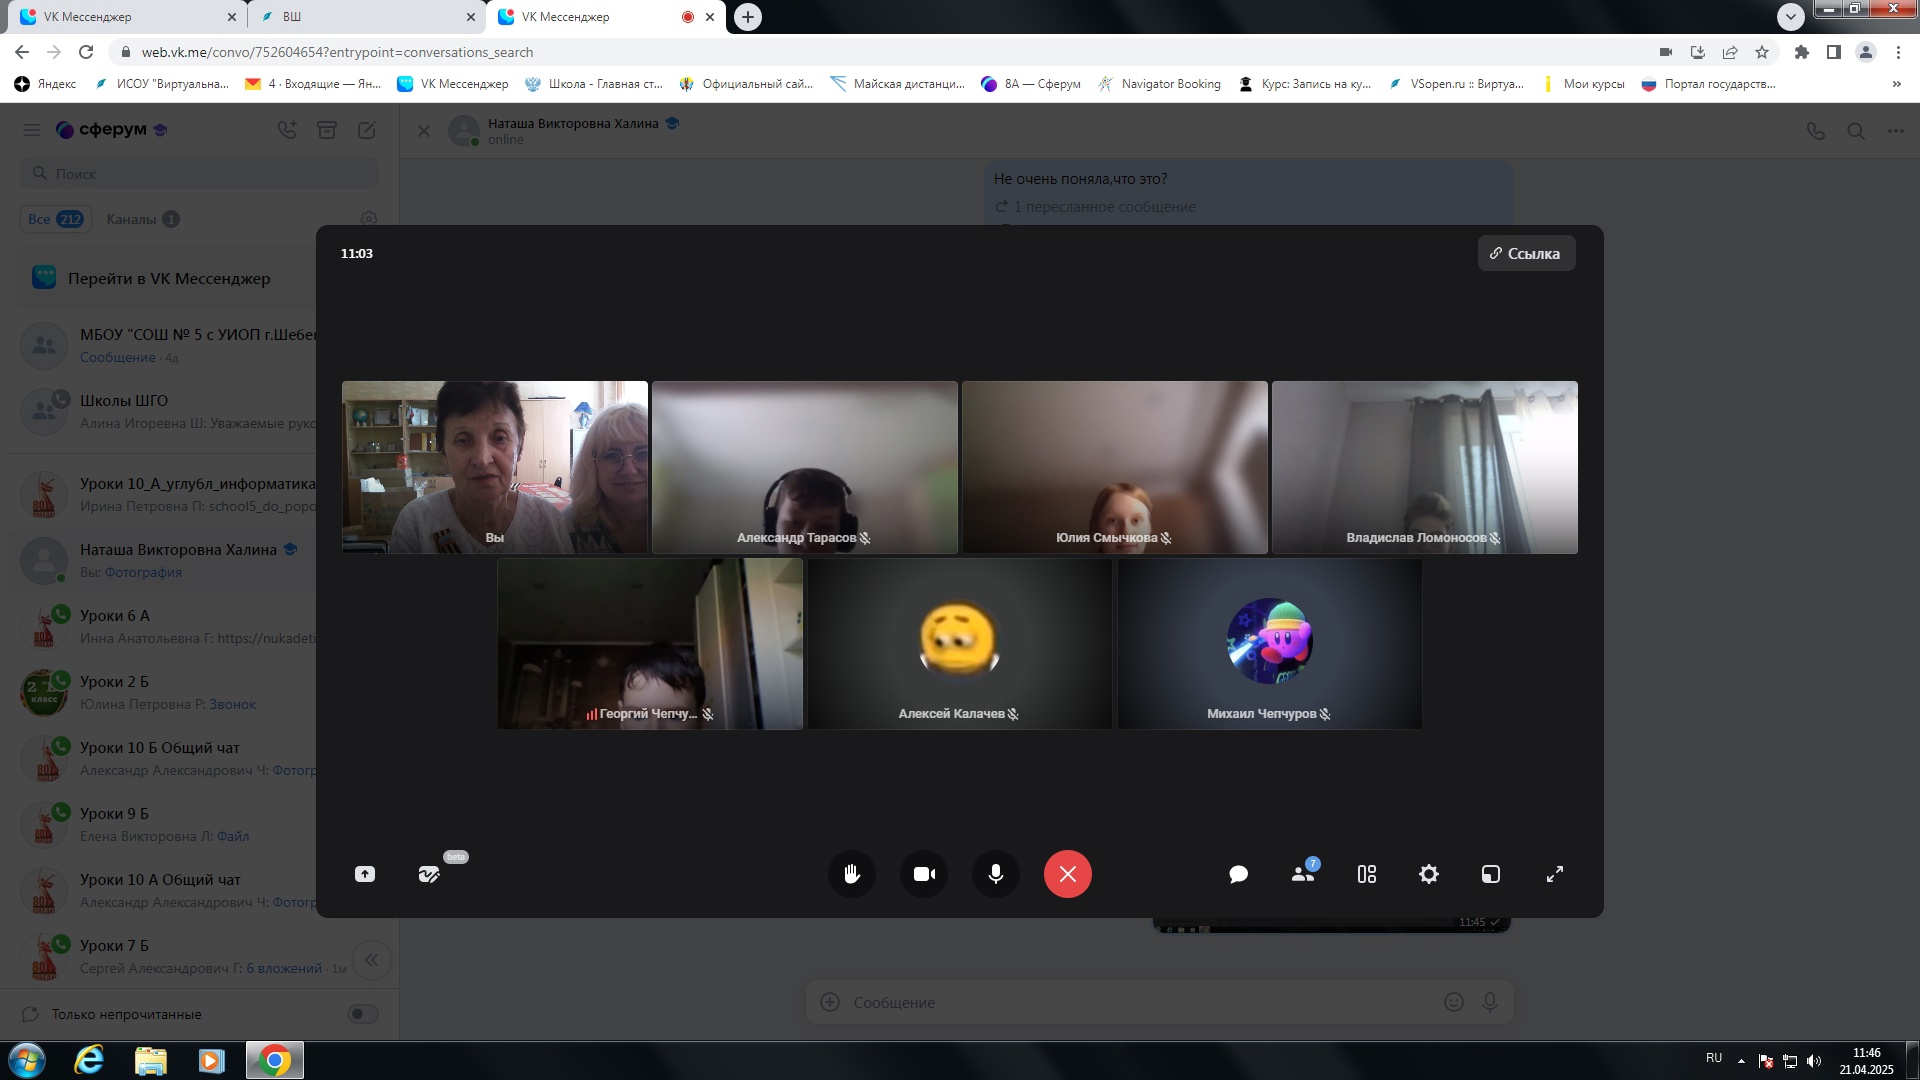Go to Перейти в VK Мессенджер
1920x1080 pixels.
pyautogui.click(x=169, y=278)
